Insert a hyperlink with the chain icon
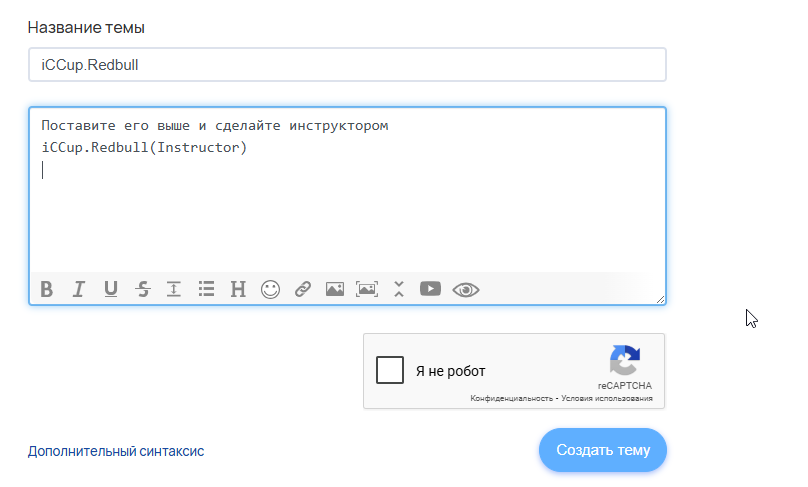This screenshot has height=487, width=808. point(302,289)
